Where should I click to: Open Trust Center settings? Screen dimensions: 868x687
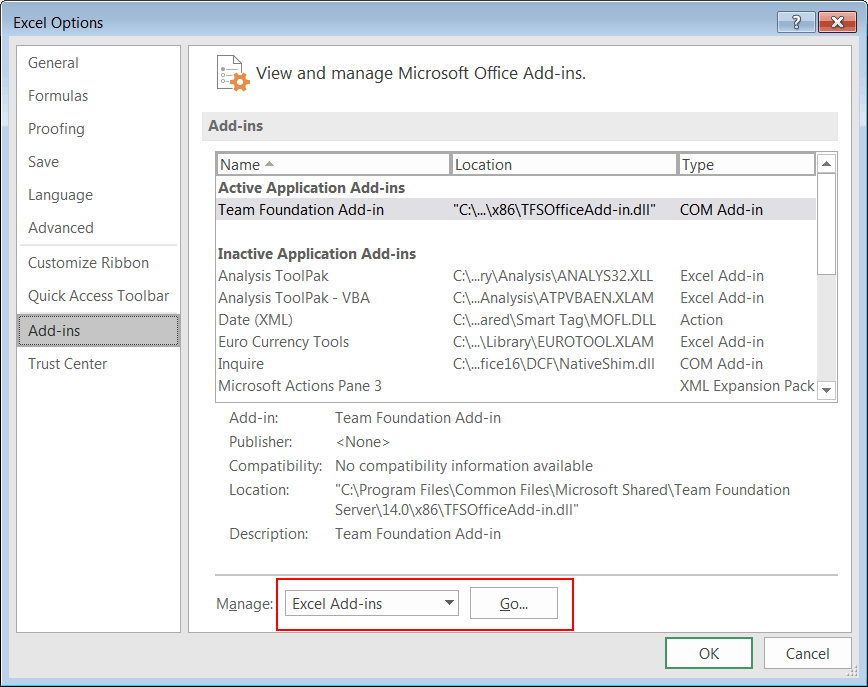68,364
